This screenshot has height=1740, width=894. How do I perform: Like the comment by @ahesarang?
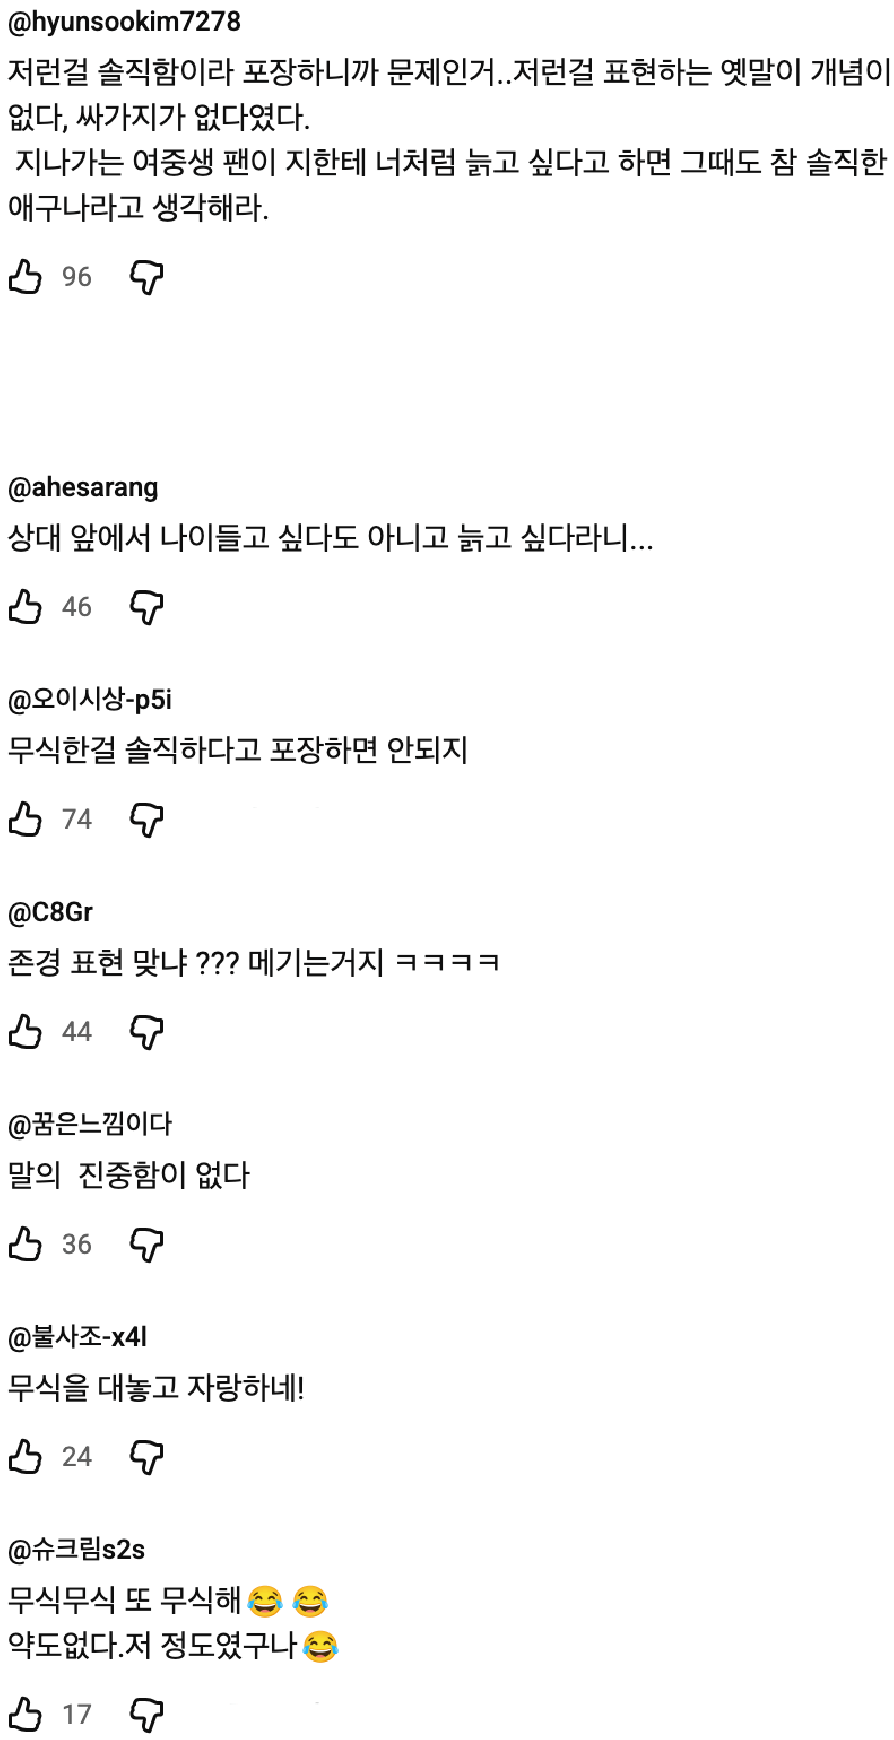click(x=25, y=607)
